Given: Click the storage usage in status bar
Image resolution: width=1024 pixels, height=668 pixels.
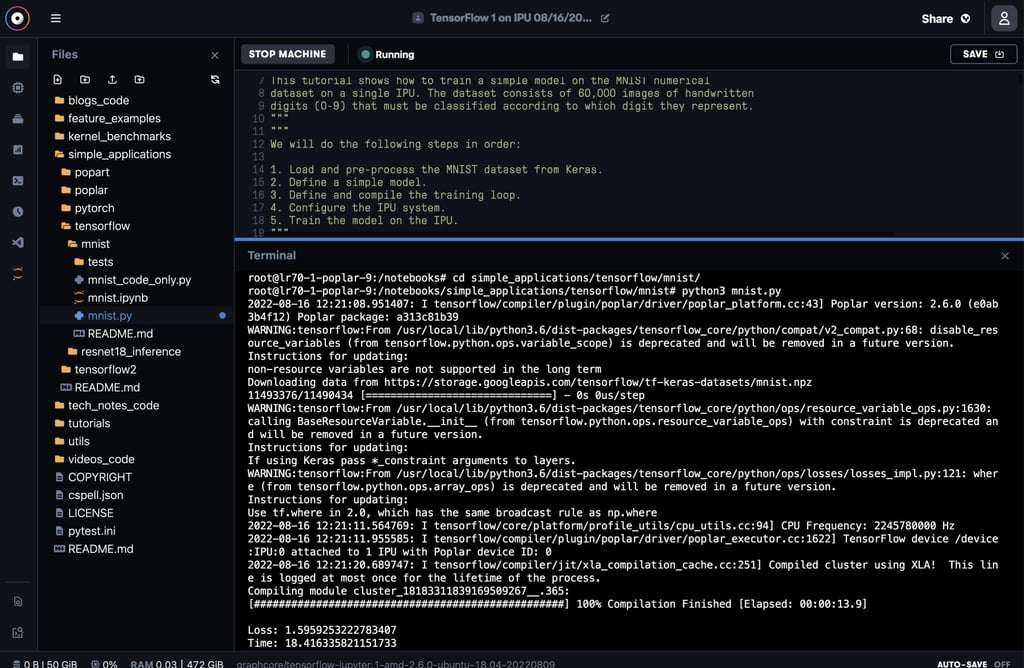Looking at the screenshot, I should click(x=45, y=663).
